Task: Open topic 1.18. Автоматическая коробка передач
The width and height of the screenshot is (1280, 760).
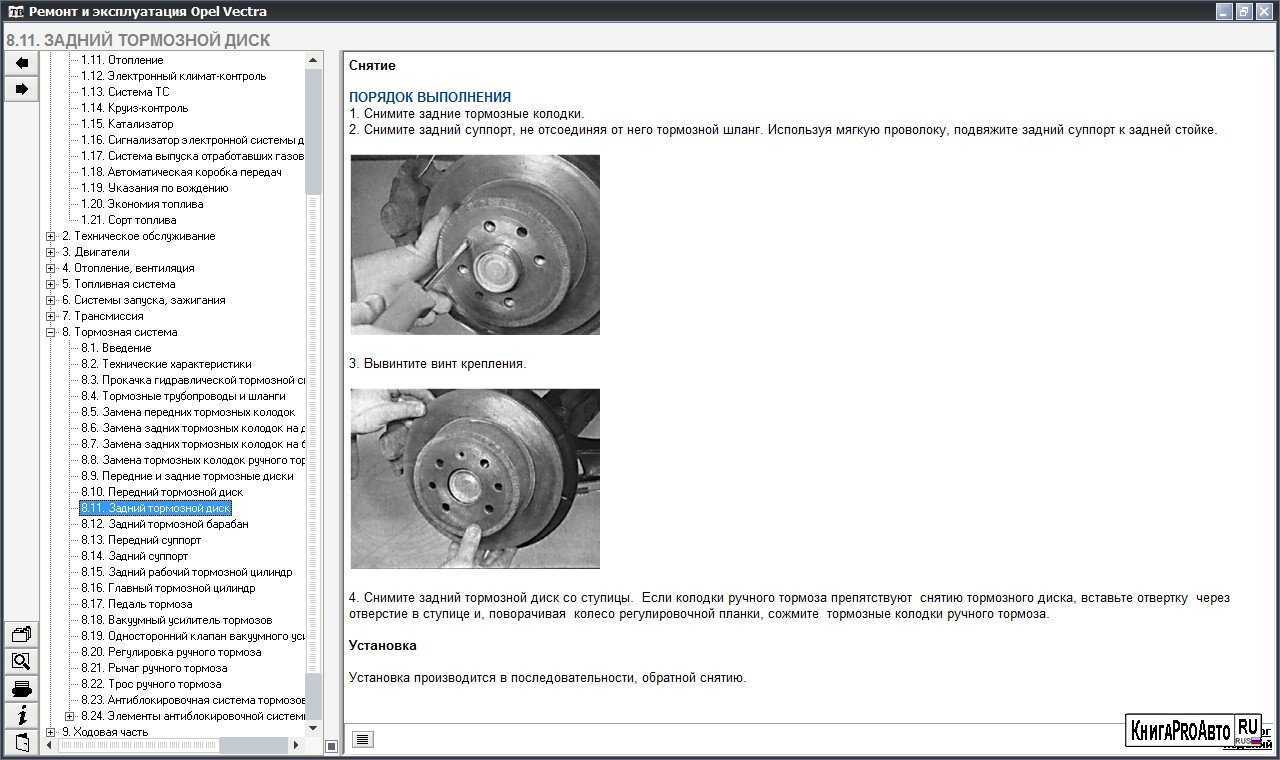Action: pyautogui.click(x=182, y=172)
